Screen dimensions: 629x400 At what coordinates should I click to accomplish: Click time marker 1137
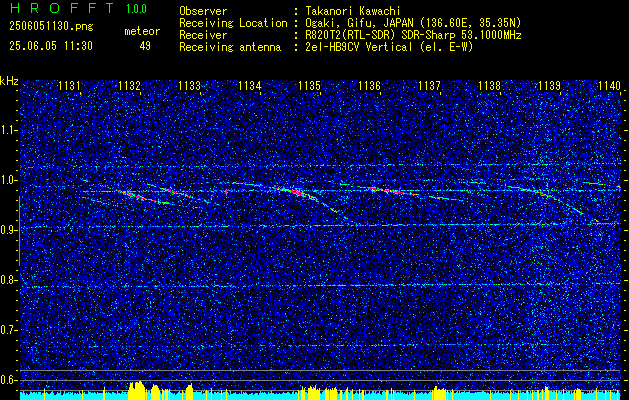click(x=430, y=85)
